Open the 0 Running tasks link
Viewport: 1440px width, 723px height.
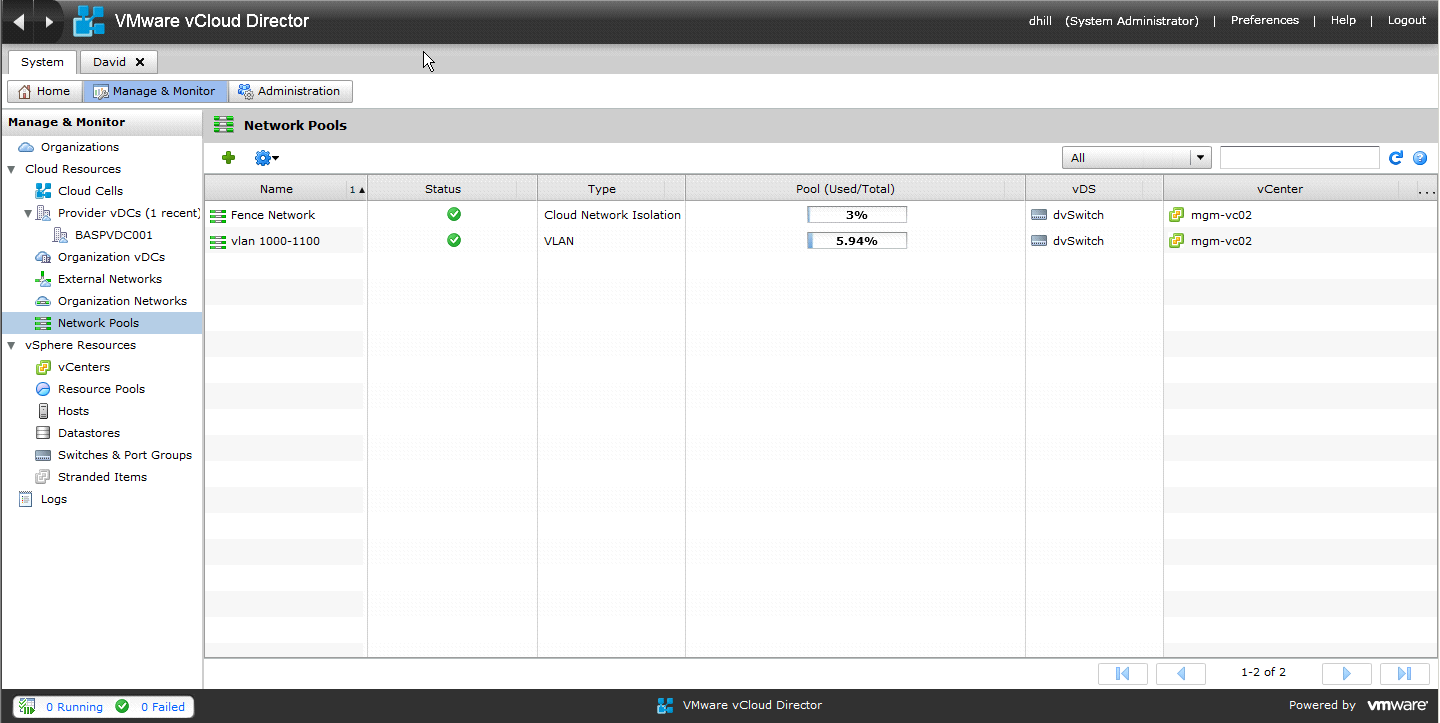pos(74,707)
